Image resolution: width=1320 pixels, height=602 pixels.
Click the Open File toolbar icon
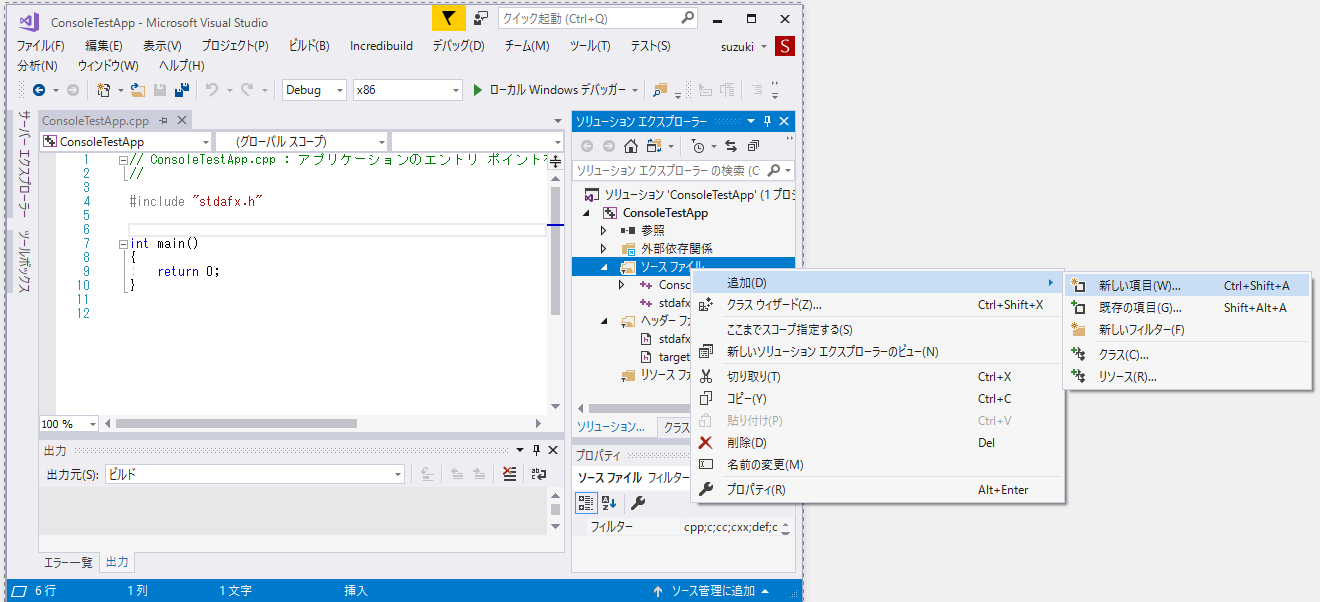click(139, 90)
